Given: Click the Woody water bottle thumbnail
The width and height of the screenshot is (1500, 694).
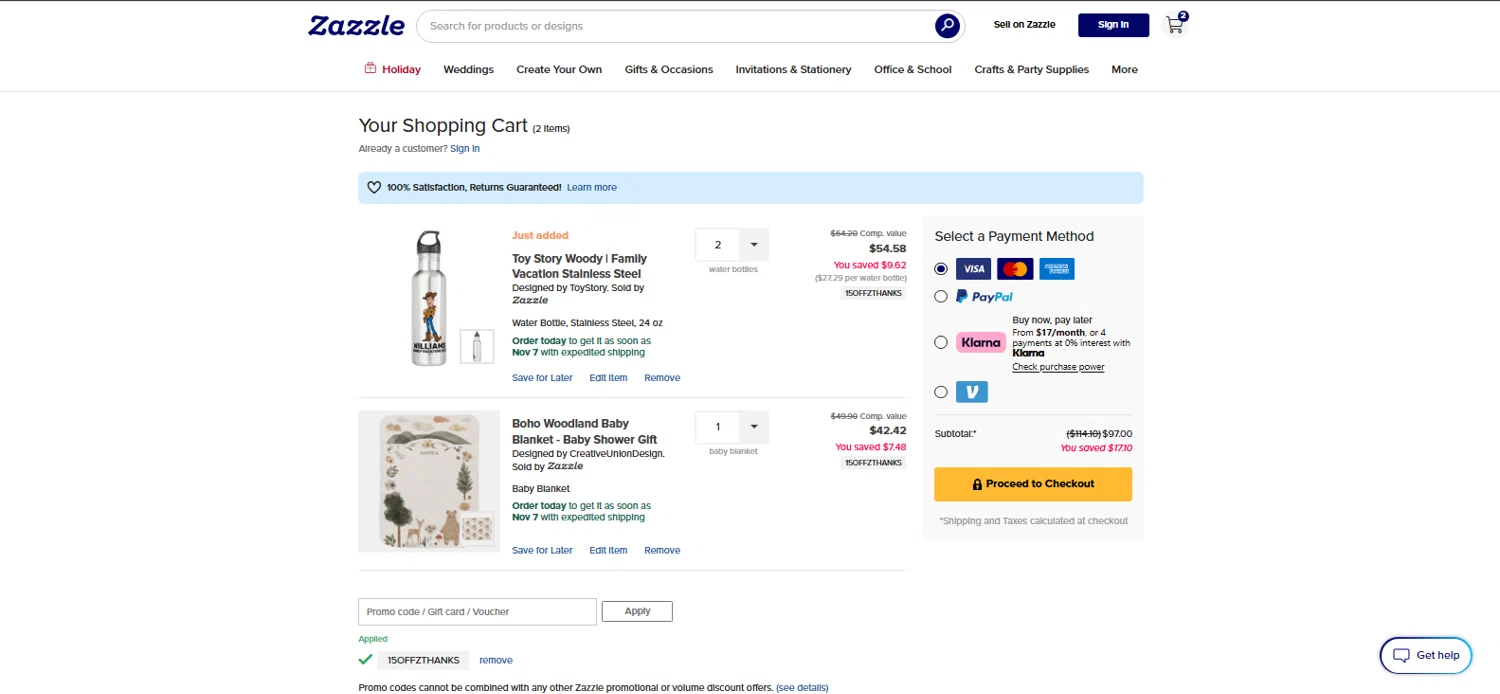Looking at the screenshot, I should (x=477, y=346).
